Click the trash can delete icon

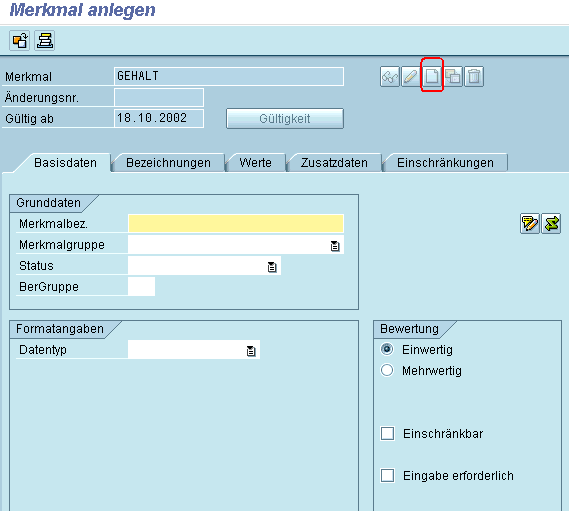point(474,77)
